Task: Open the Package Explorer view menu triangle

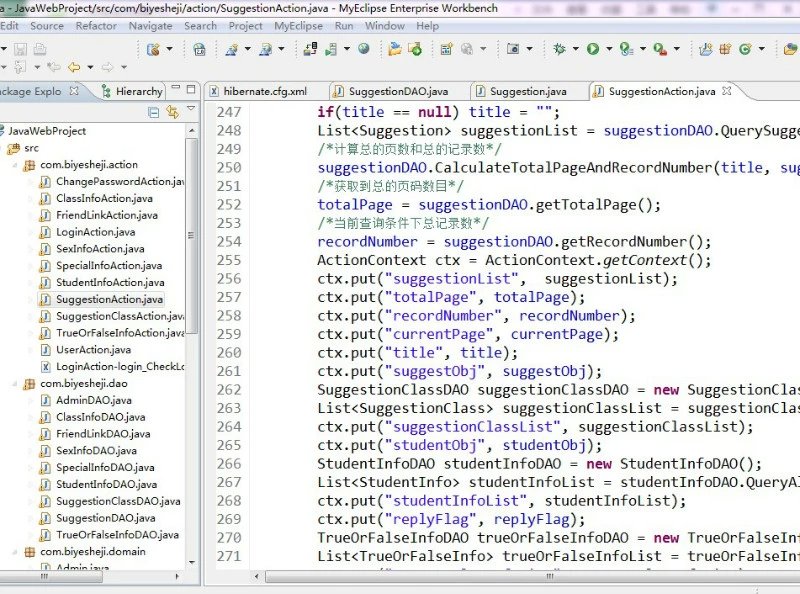Action: coord(191,108)
